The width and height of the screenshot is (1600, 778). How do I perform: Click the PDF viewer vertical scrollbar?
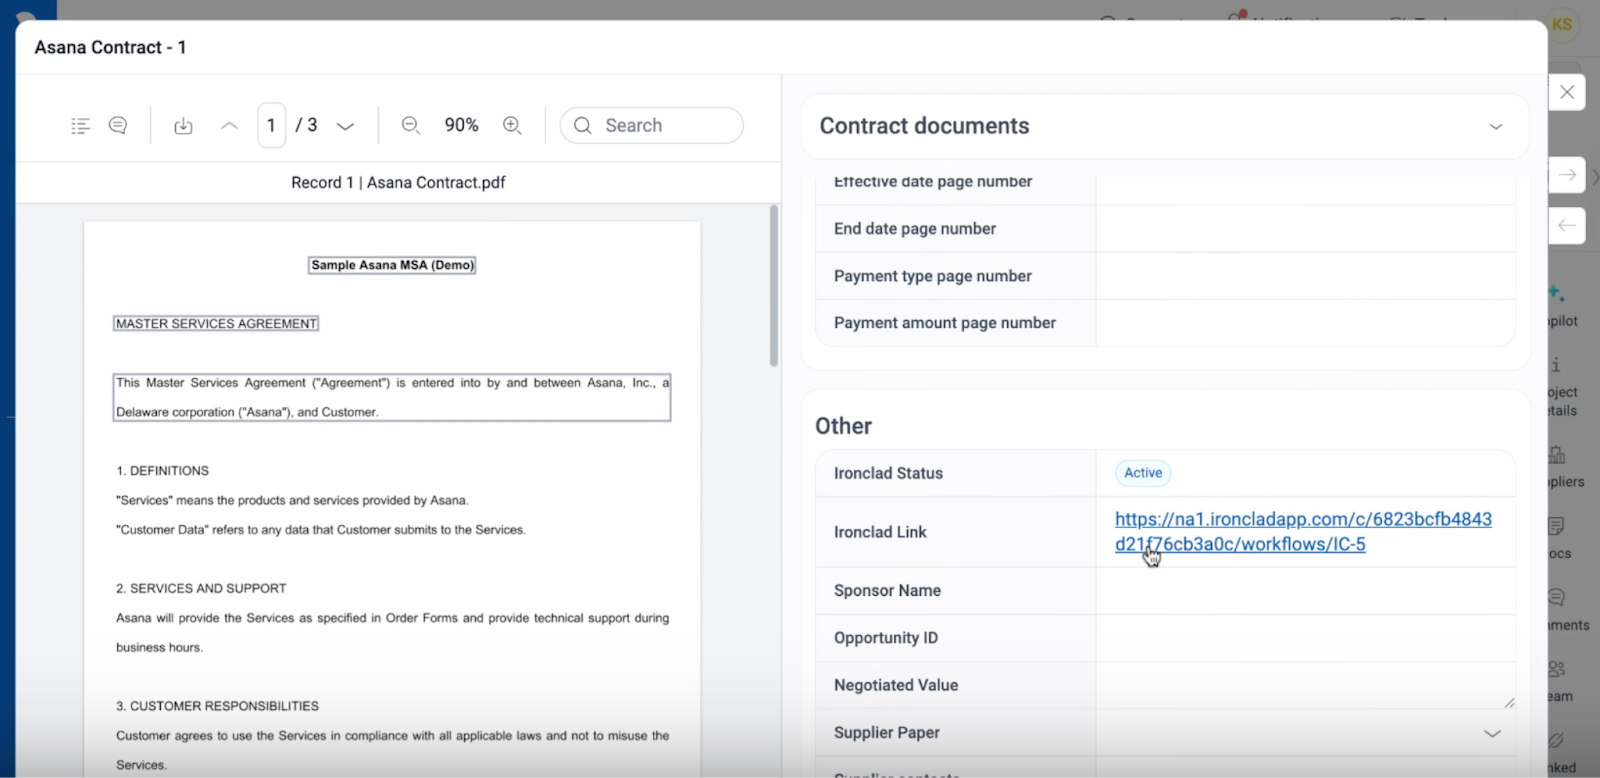click(774, 286)
